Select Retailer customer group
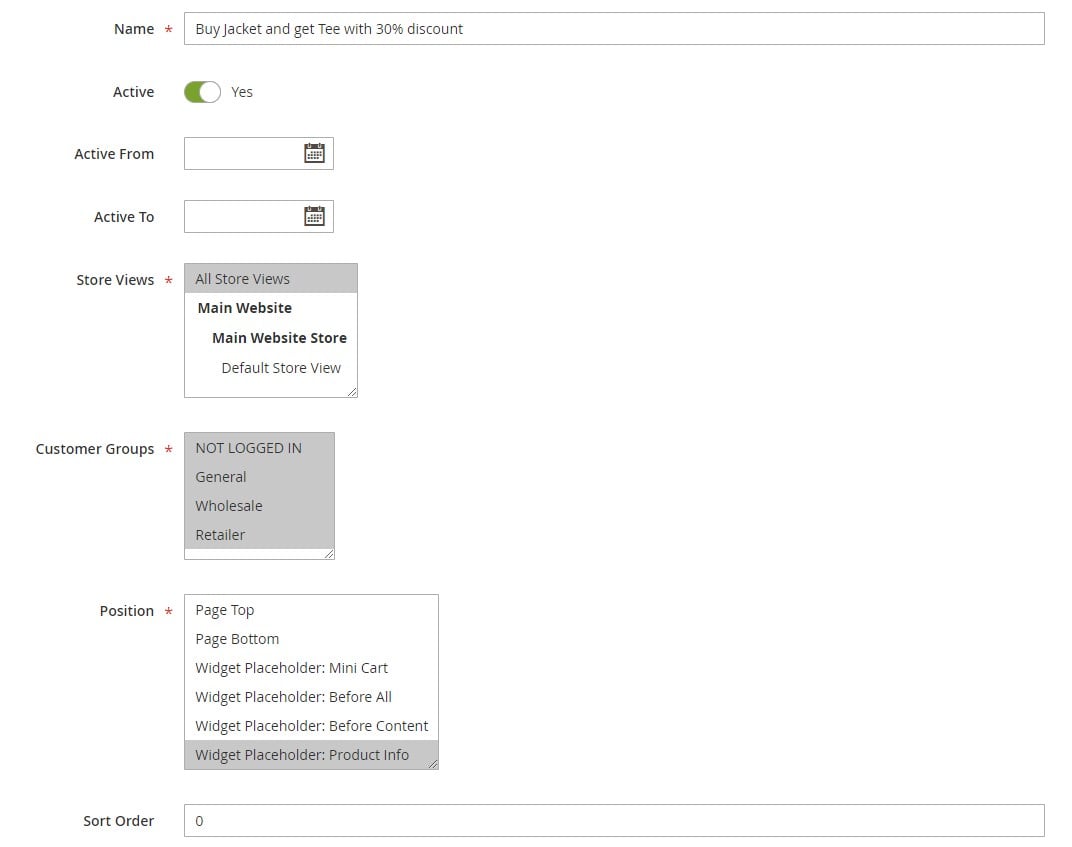Screen dimensions: 1072x847 (259, 535)
